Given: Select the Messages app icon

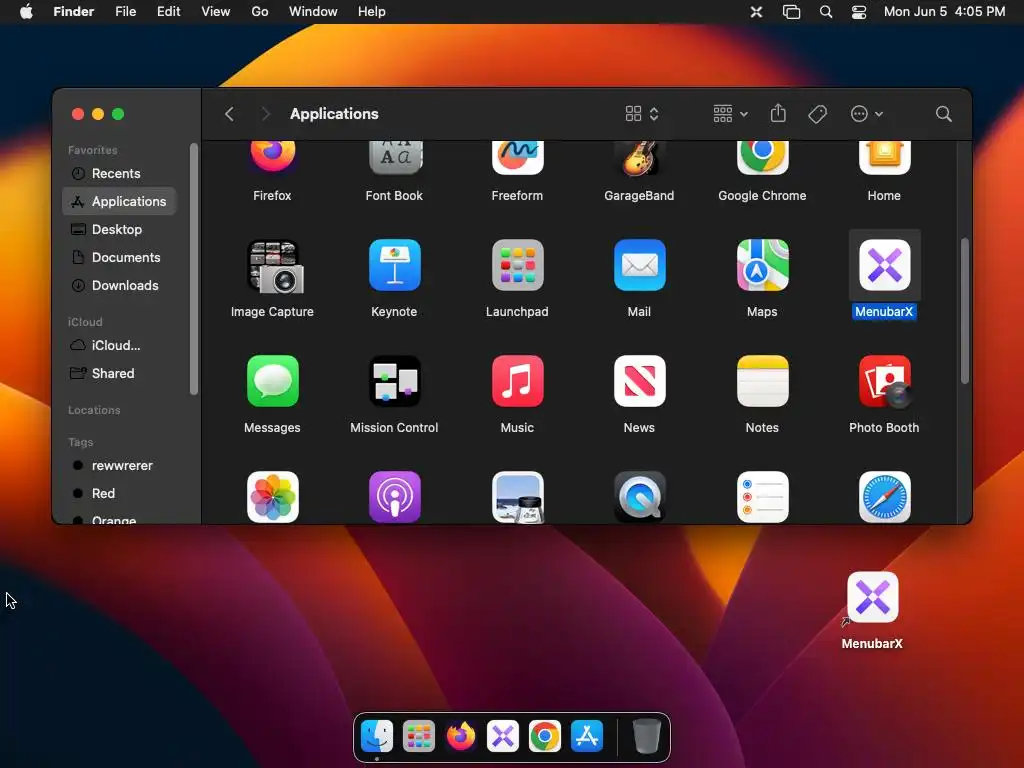Looking at the screenshot, I should (x=272, y=381).
